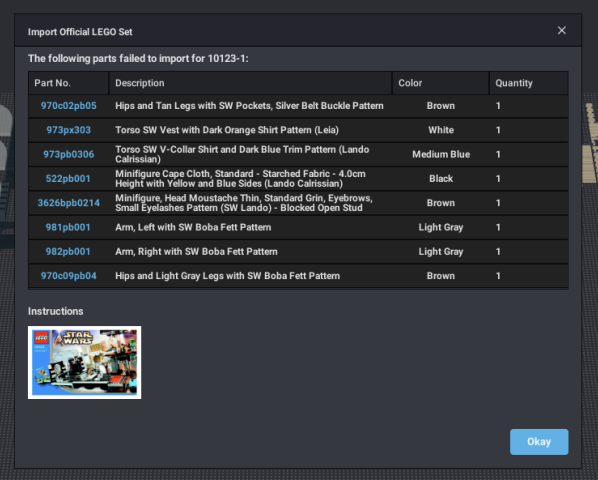Select 'Arm, Right with SW Boba Fett' text
Viewport: 598px width, 480px height.
click(196, 252)
